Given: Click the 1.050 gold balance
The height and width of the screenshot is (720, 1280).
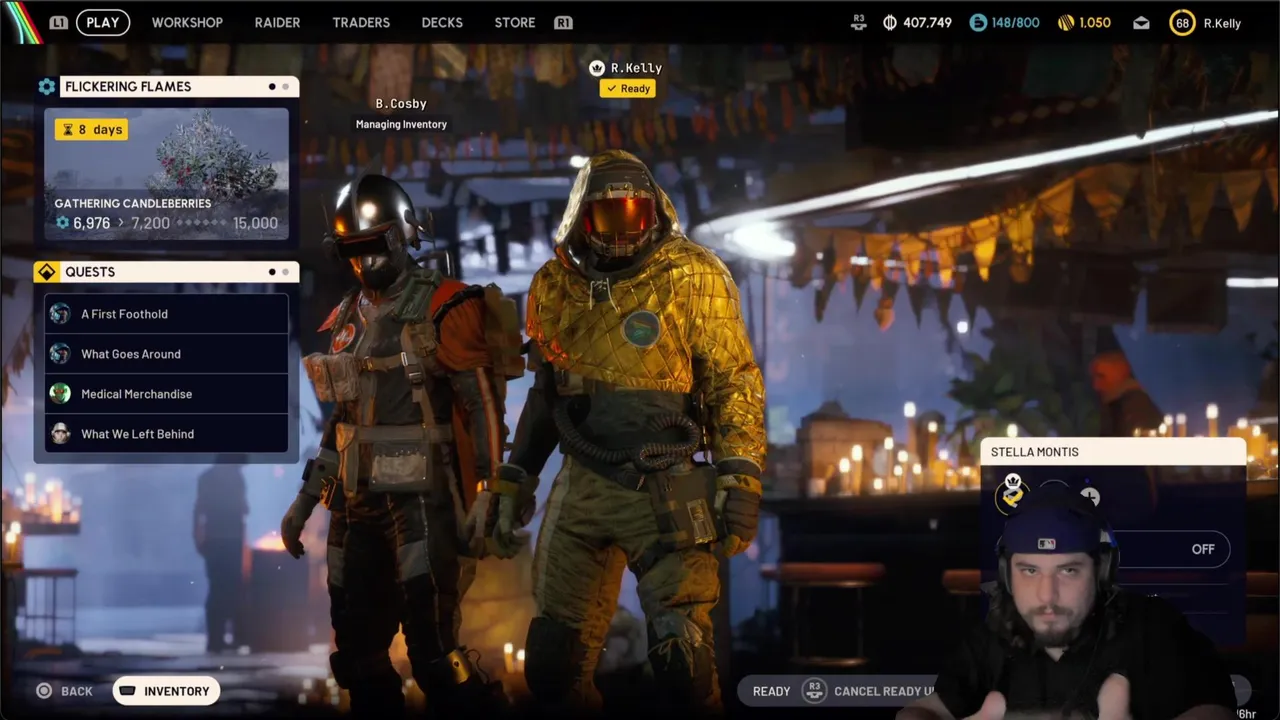Looking at the screenshot, I should (x=1095, y=22).
